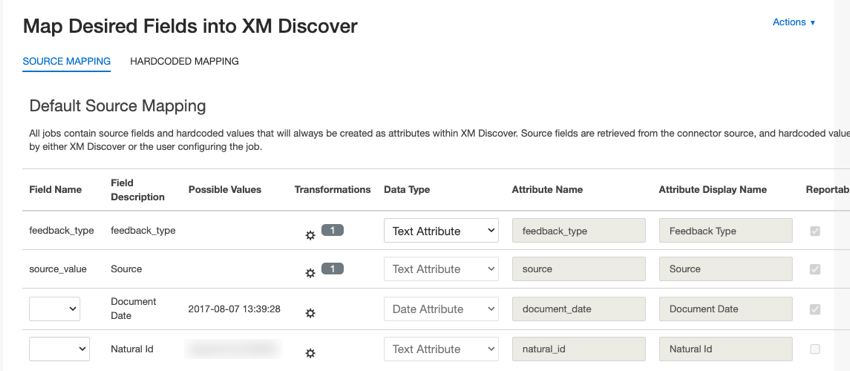
Task: Enable Reportable checkbox for Natural Id
Action: coord(815,349)
